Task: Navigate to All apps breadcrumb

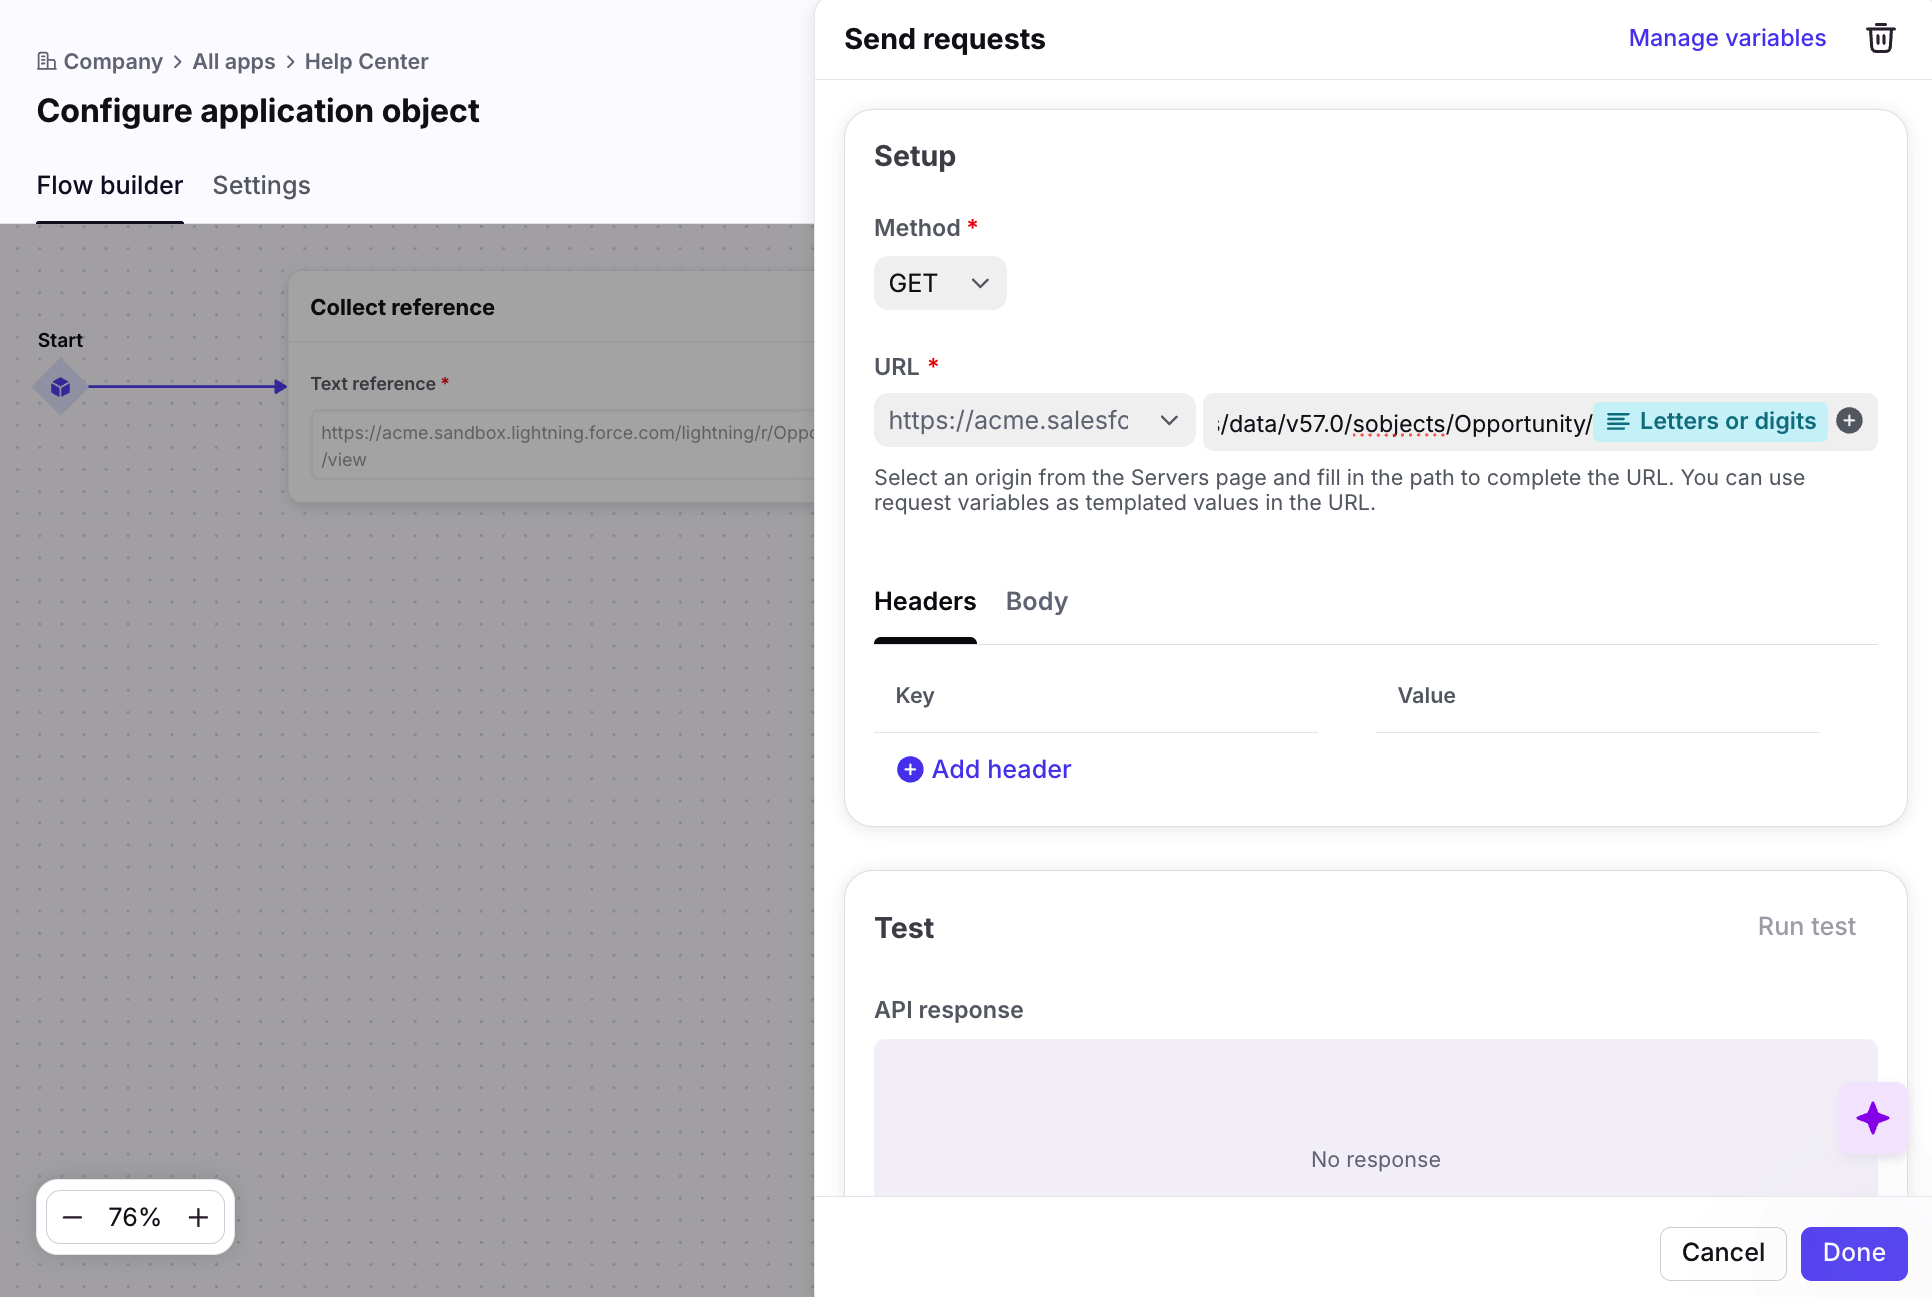Action: pos(233,61)
